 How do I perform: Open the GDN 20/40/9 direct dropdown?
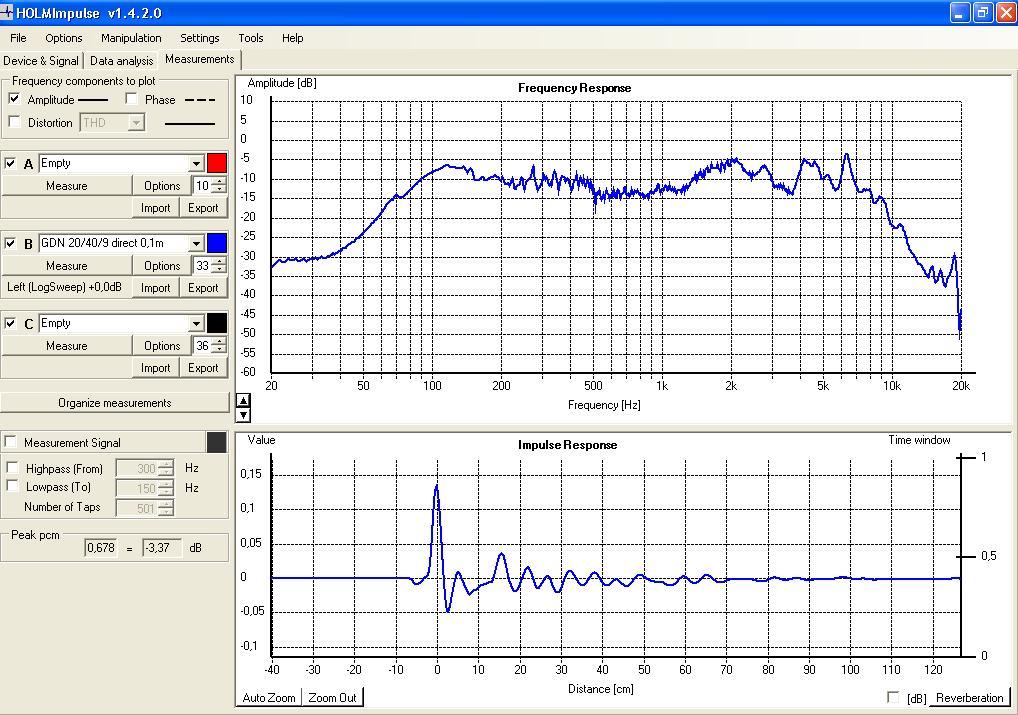[196, 244]
